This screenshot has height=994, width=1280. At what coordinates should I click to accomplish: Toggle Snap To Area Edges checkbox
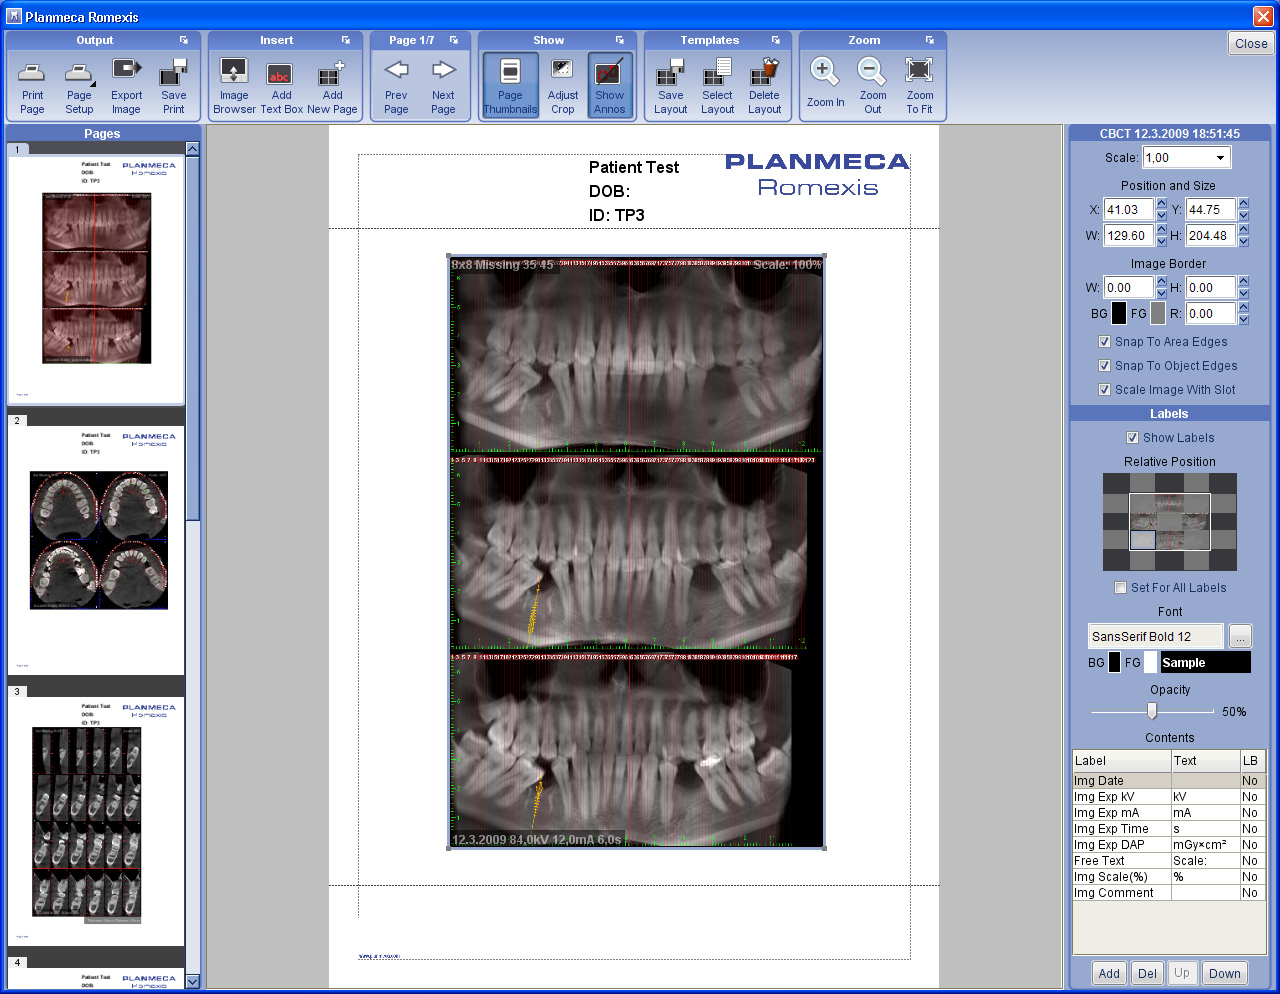pyautogui.click(x=1104, y=342)
